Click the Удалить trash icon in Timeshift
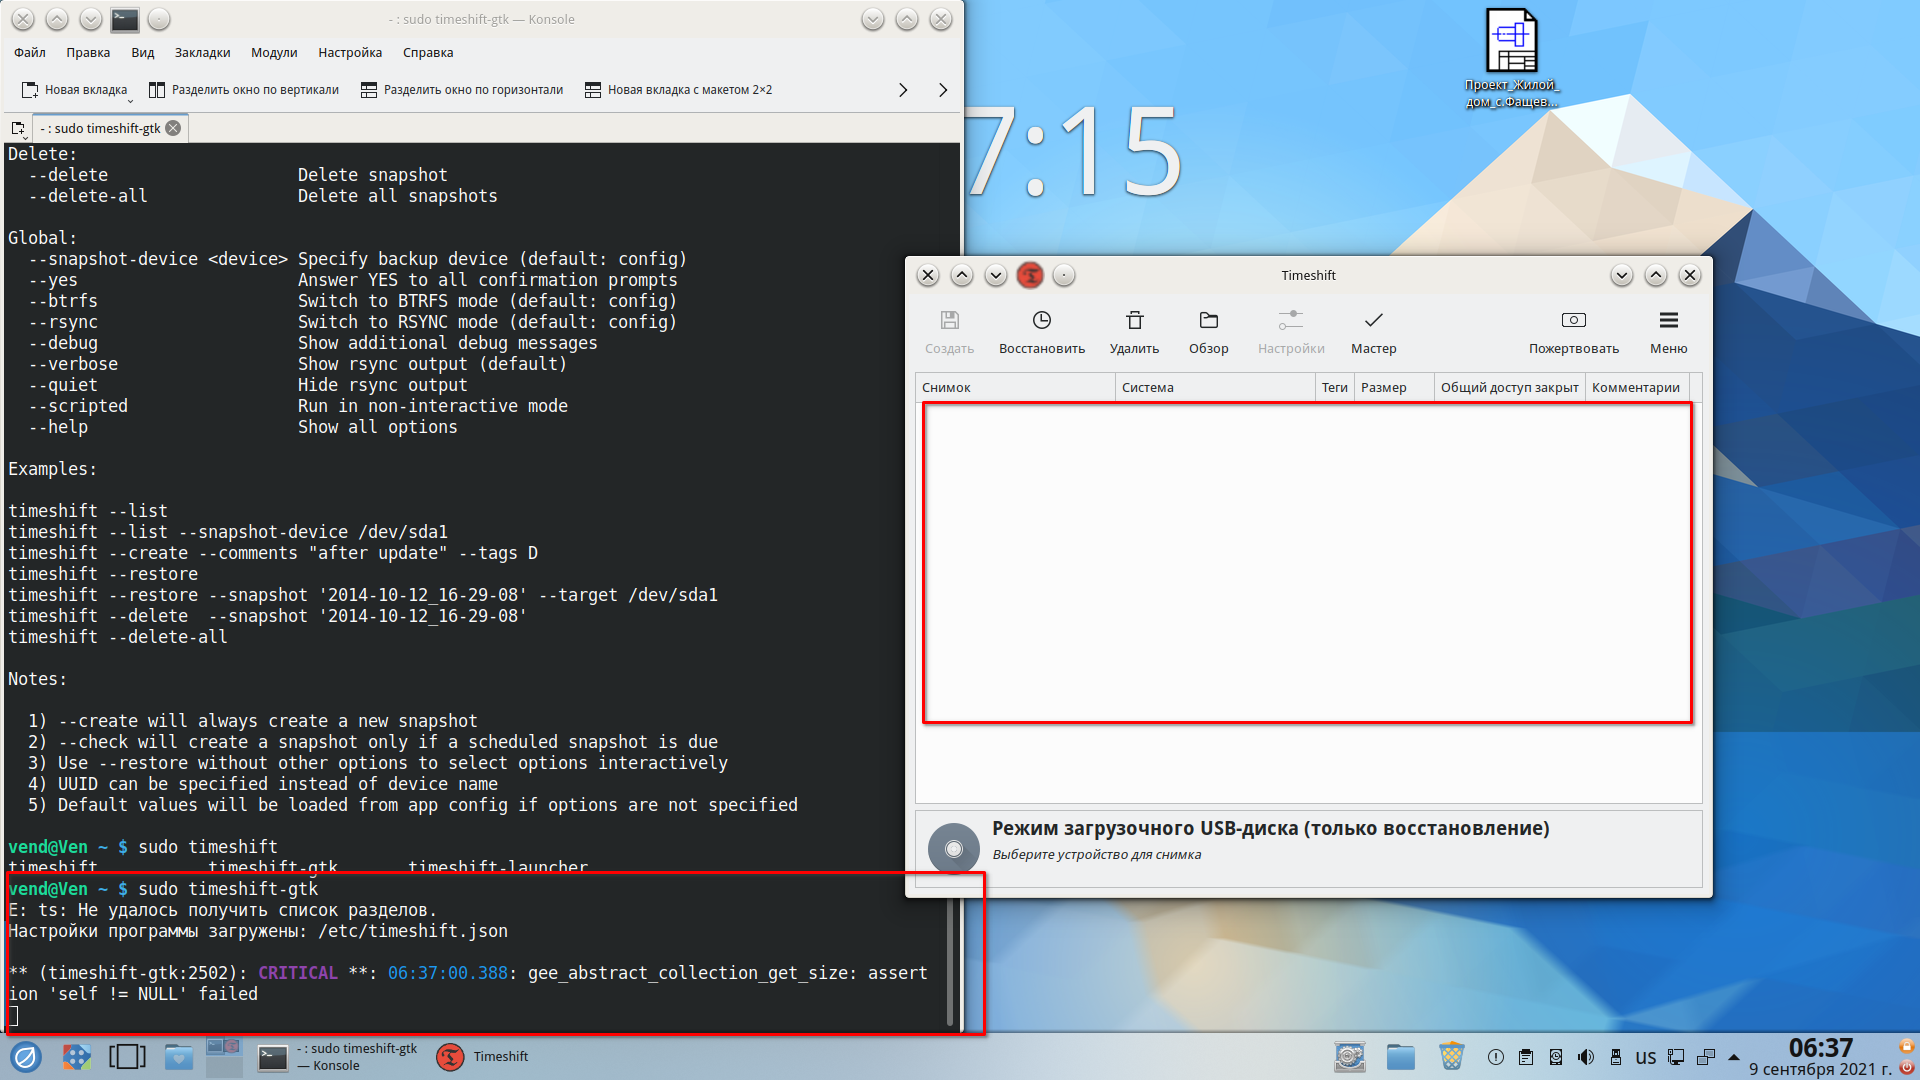Viewport: 1920px width, 1080px height. [x=1134, y=321]
